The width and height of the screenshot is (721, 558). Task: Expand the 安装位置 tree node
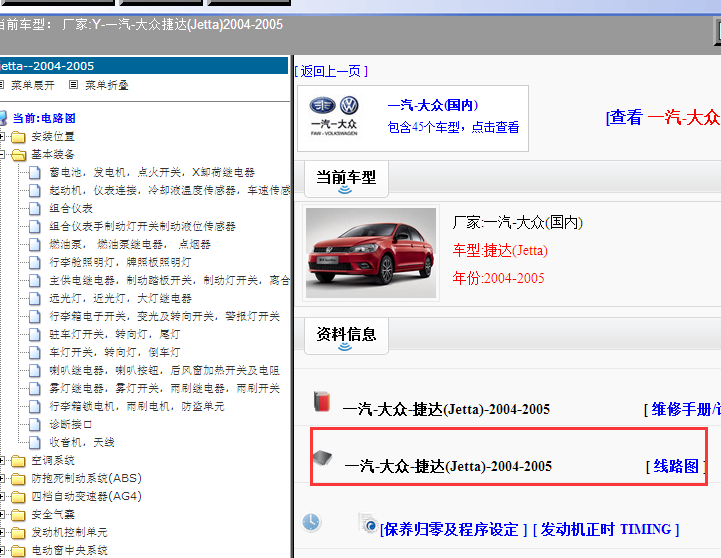tap(2, 137)
